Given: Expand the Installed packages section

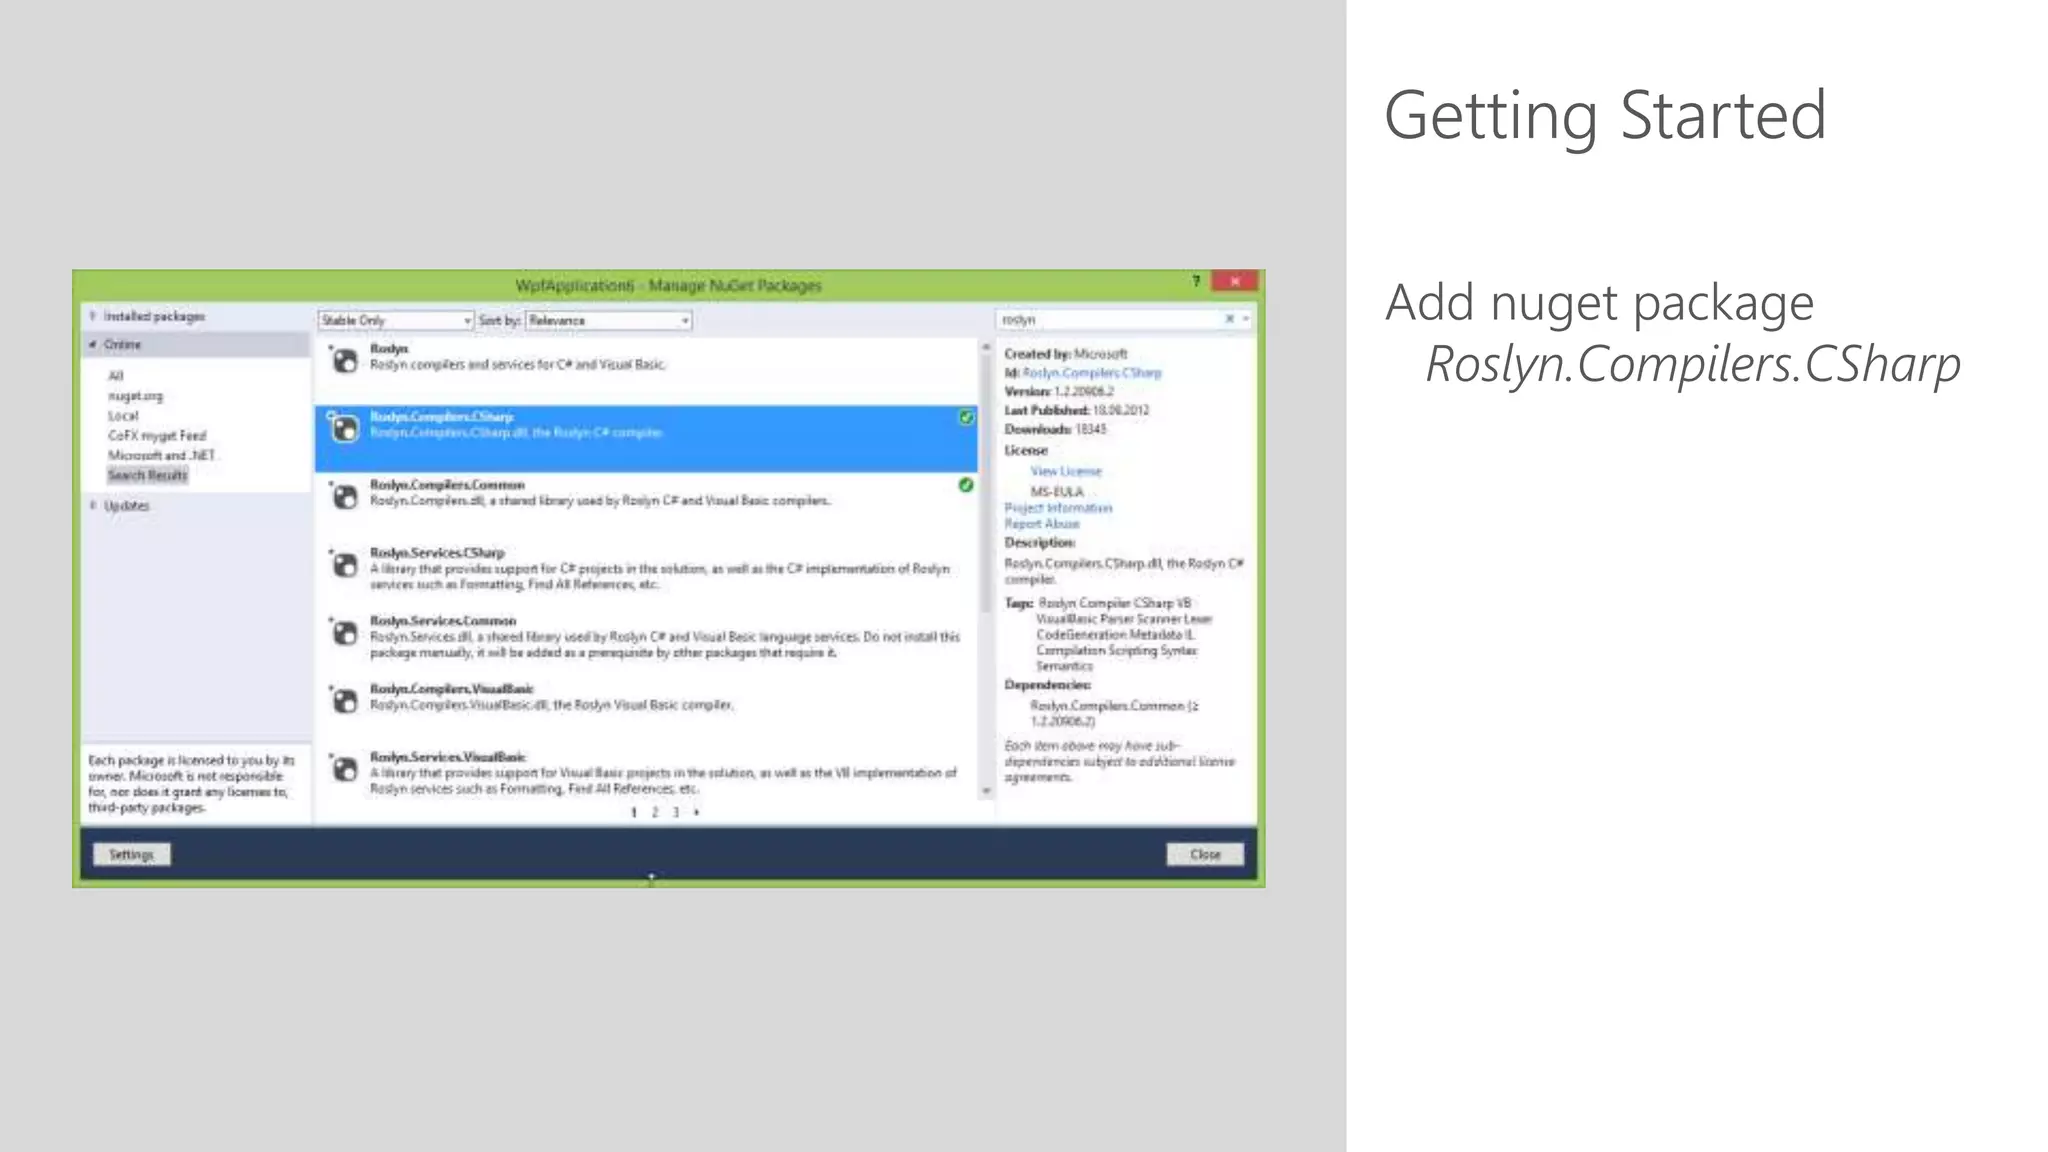Looking at the screenshot, I should coord(93,316).
